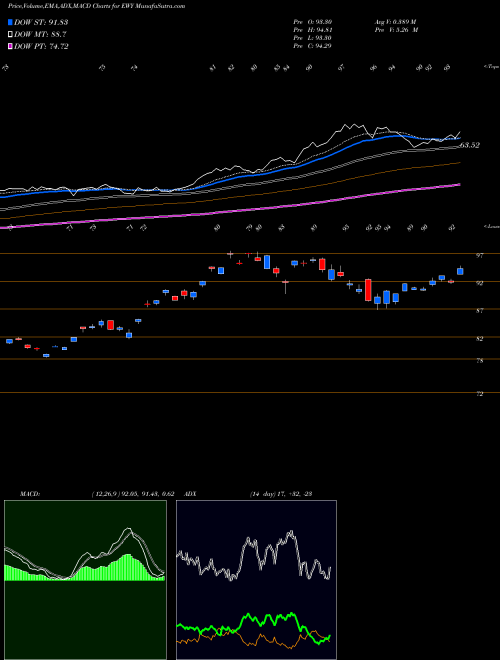This screenshot has height=660, width=500.
Task: Click the ADX panel label
Action: coord(190,494)
